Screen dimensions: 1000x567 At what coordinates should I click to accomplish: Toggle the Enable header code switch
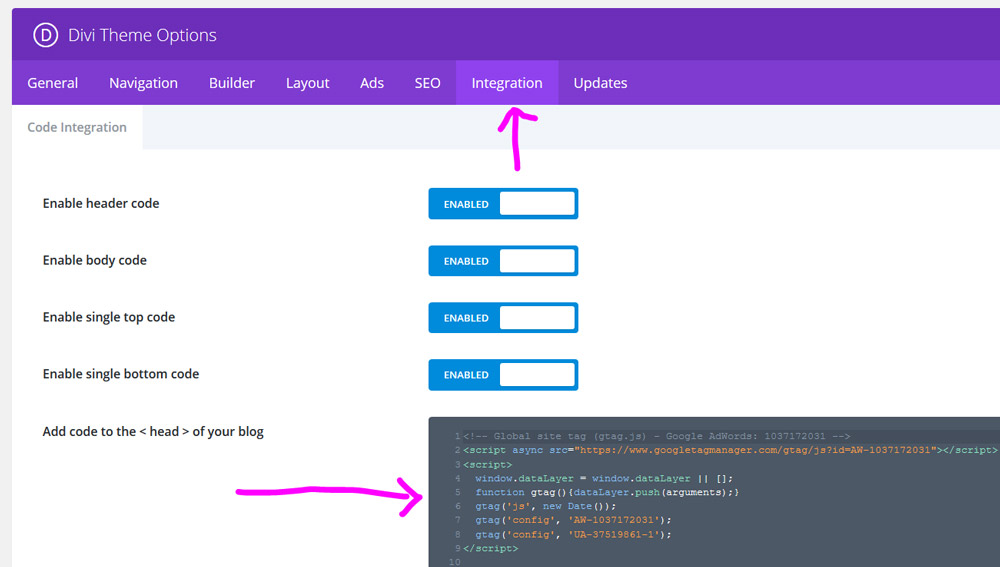pos(503,203)
